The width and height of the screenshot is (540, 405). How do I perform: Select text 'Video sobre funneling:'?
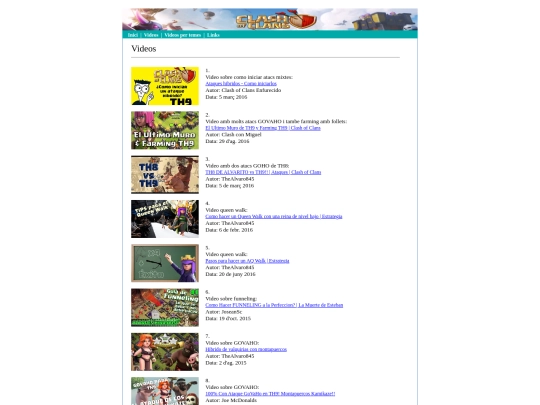point(231,299)
